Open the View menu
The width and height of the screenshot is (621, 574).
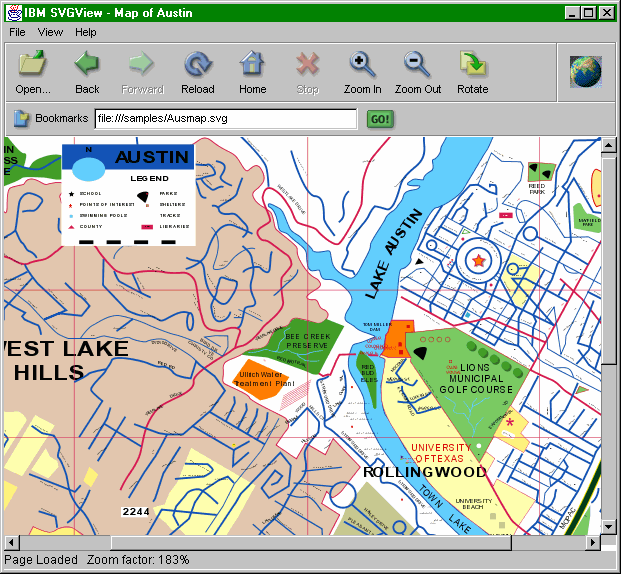[x=51, y=32]
